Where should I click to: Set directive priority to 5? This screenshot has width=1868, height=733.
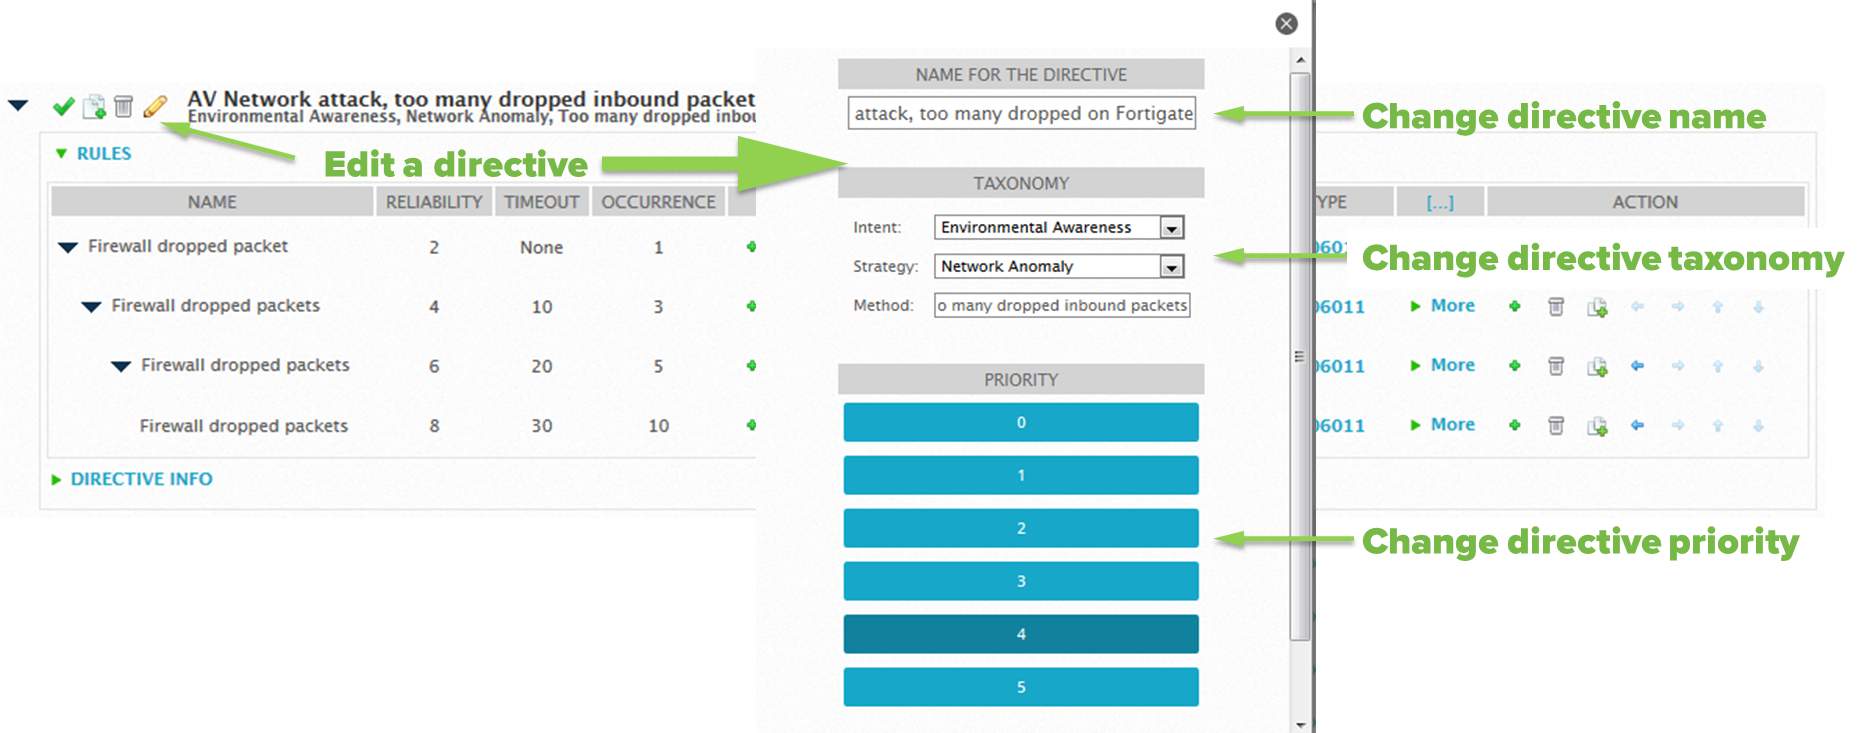click(x=1021, y=687)
